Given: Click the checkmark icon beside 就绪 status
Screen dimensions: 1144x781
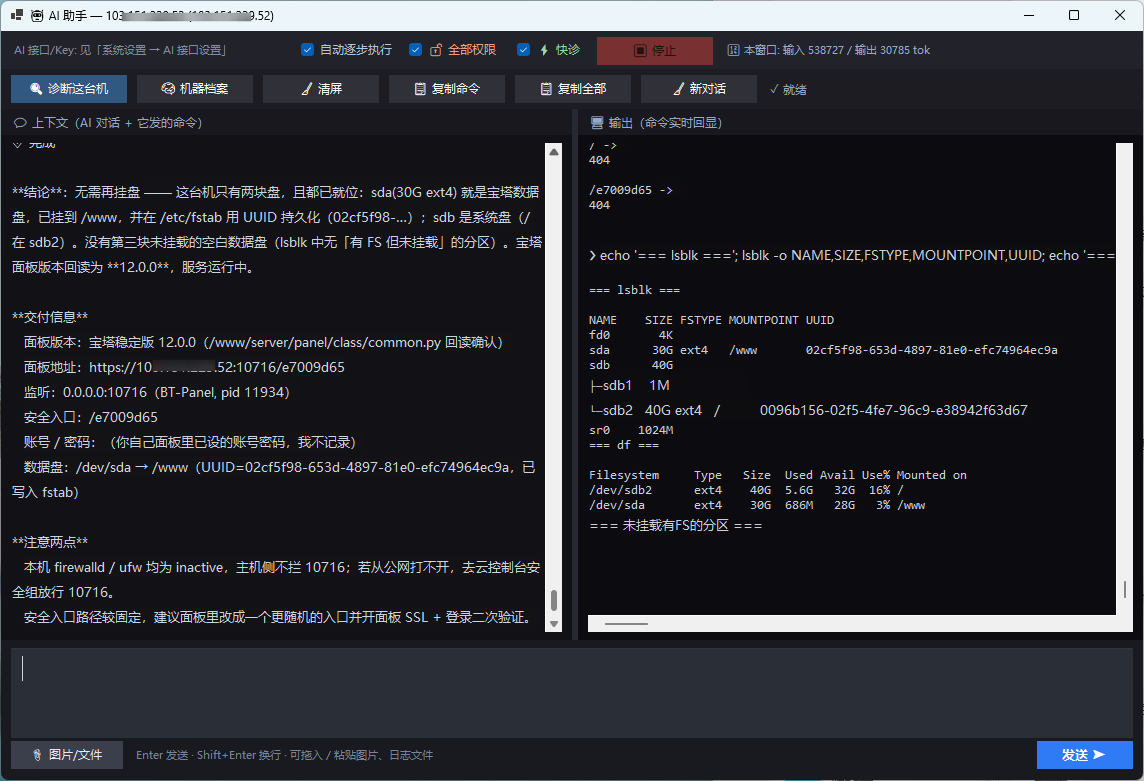Looking at the screenshot, I should click(774, 89).
